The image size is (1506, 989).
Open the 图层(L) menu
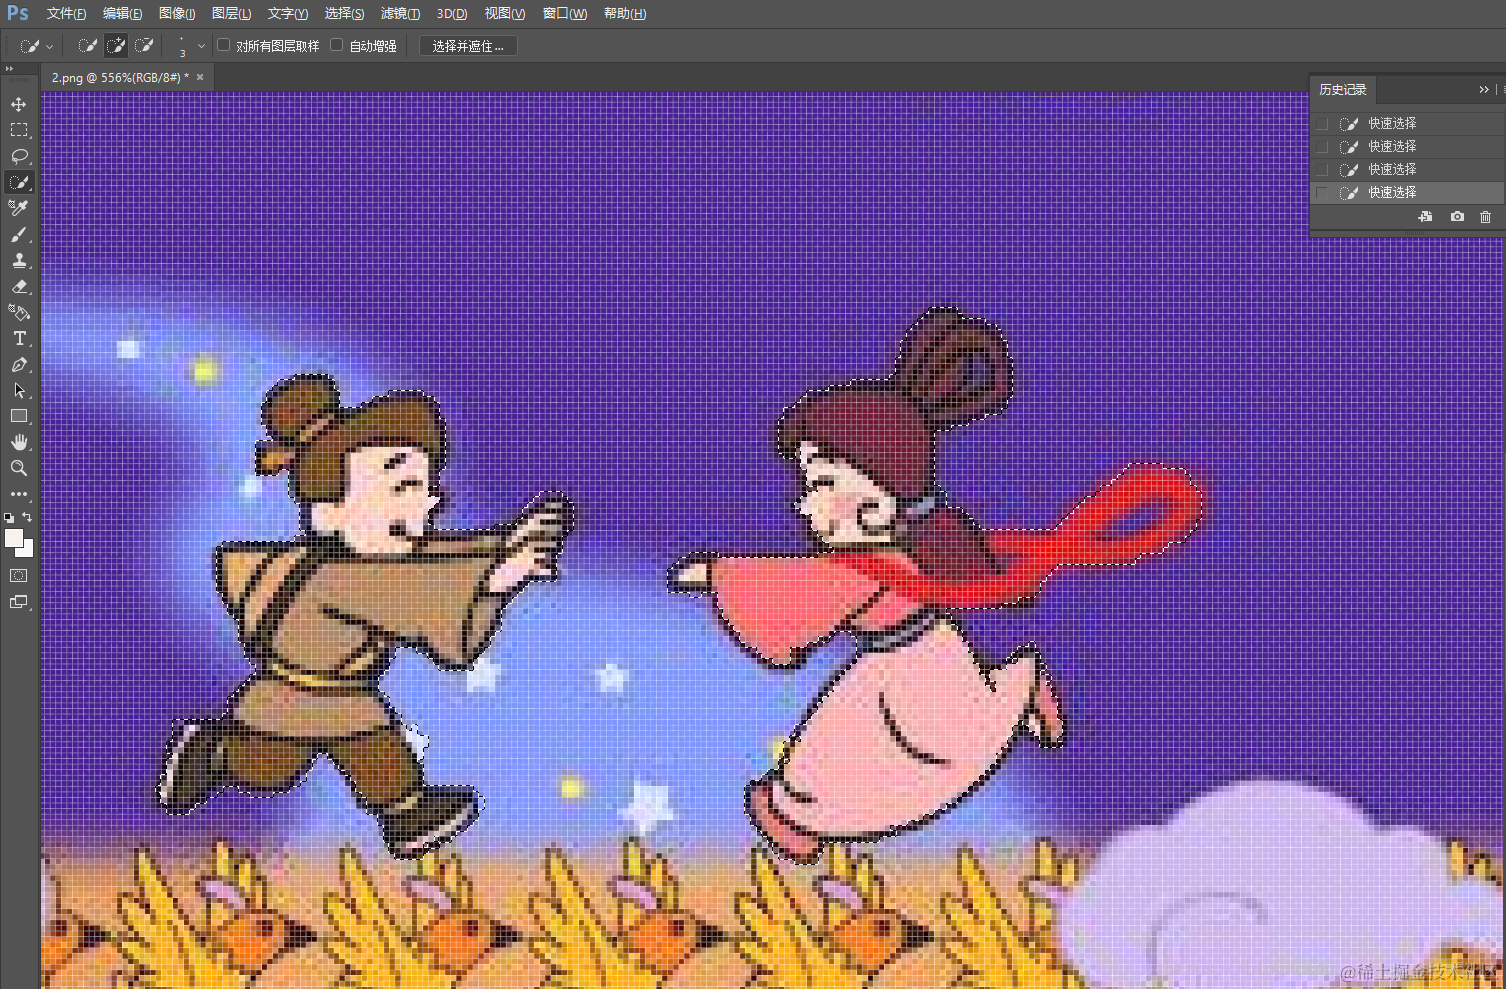(x=231, y=14)
